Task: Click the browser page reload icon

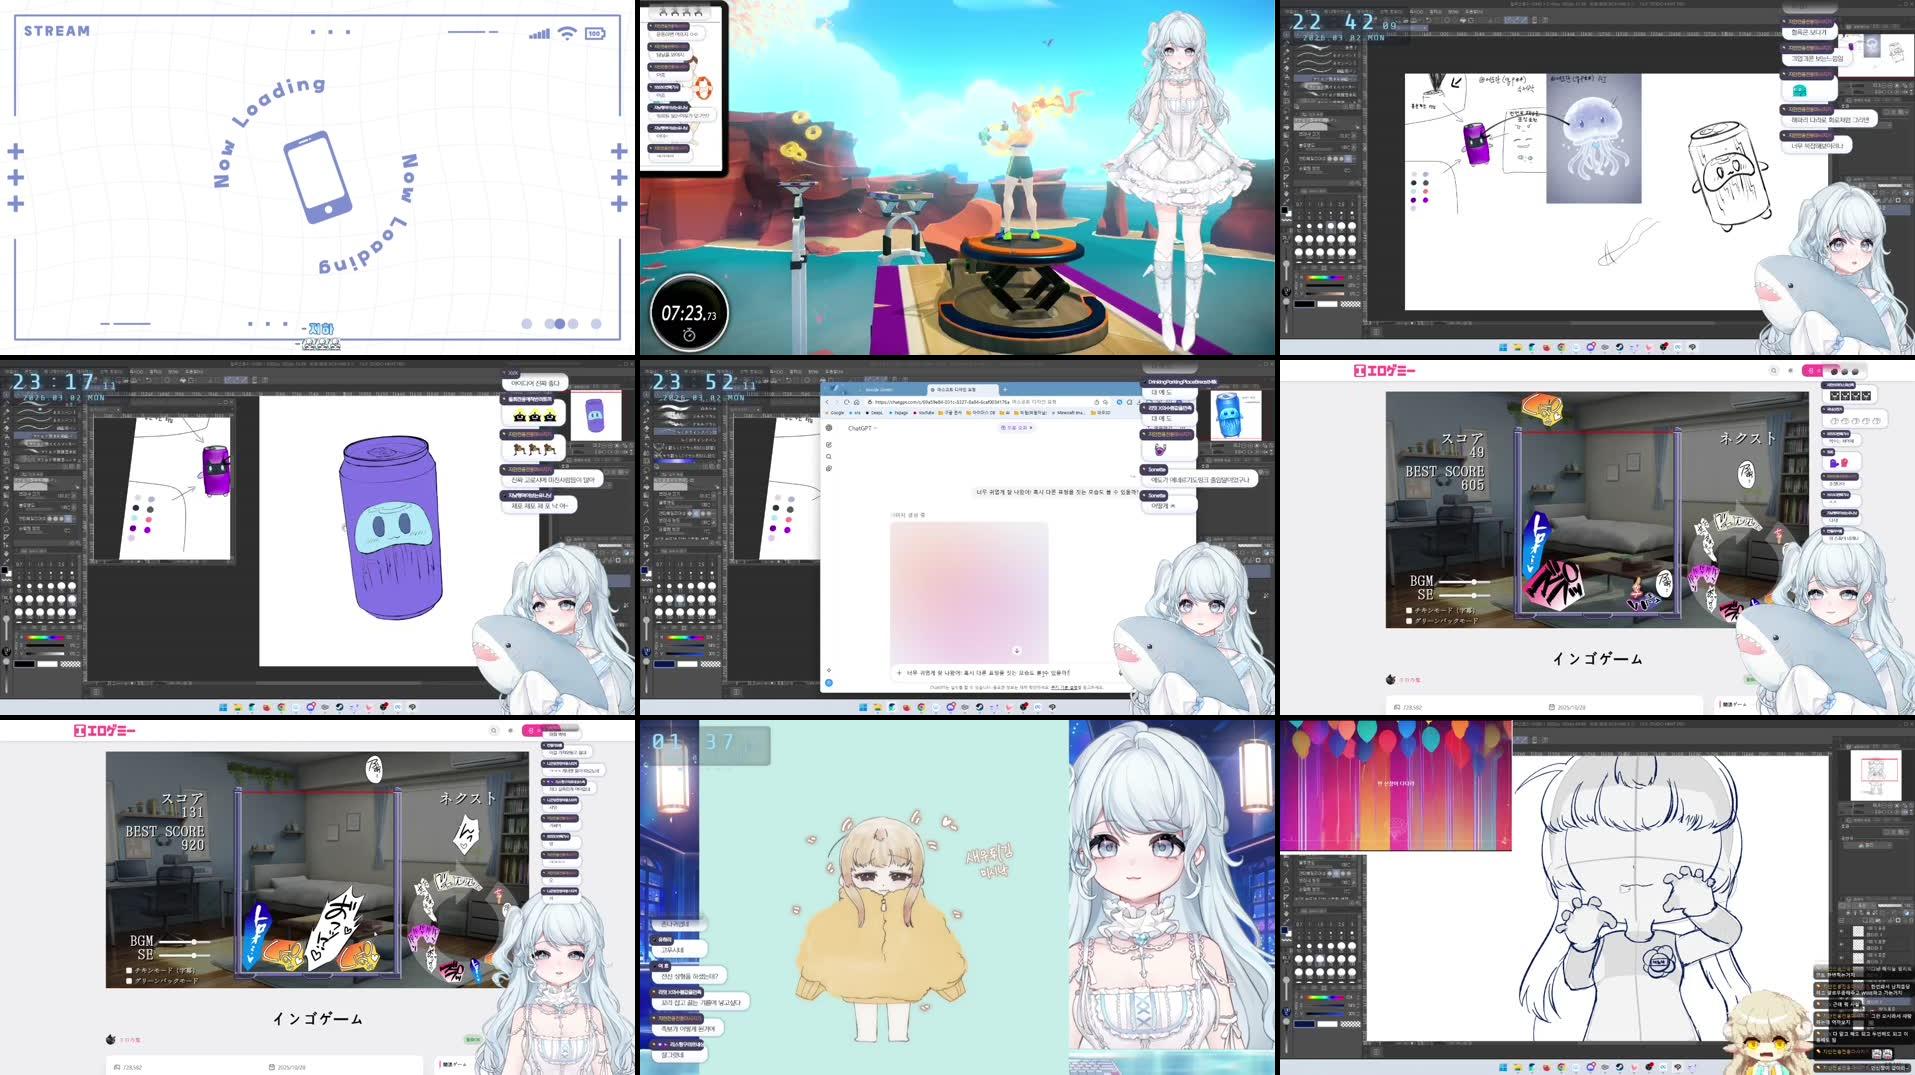Action: pos(846,402)
